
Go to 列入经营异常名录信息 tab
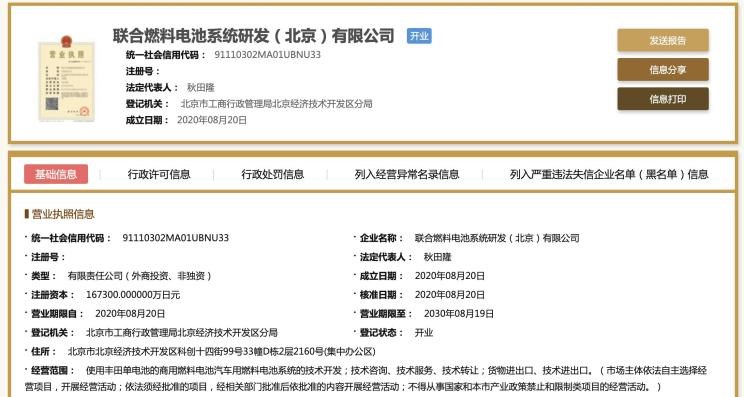(407, 174)
